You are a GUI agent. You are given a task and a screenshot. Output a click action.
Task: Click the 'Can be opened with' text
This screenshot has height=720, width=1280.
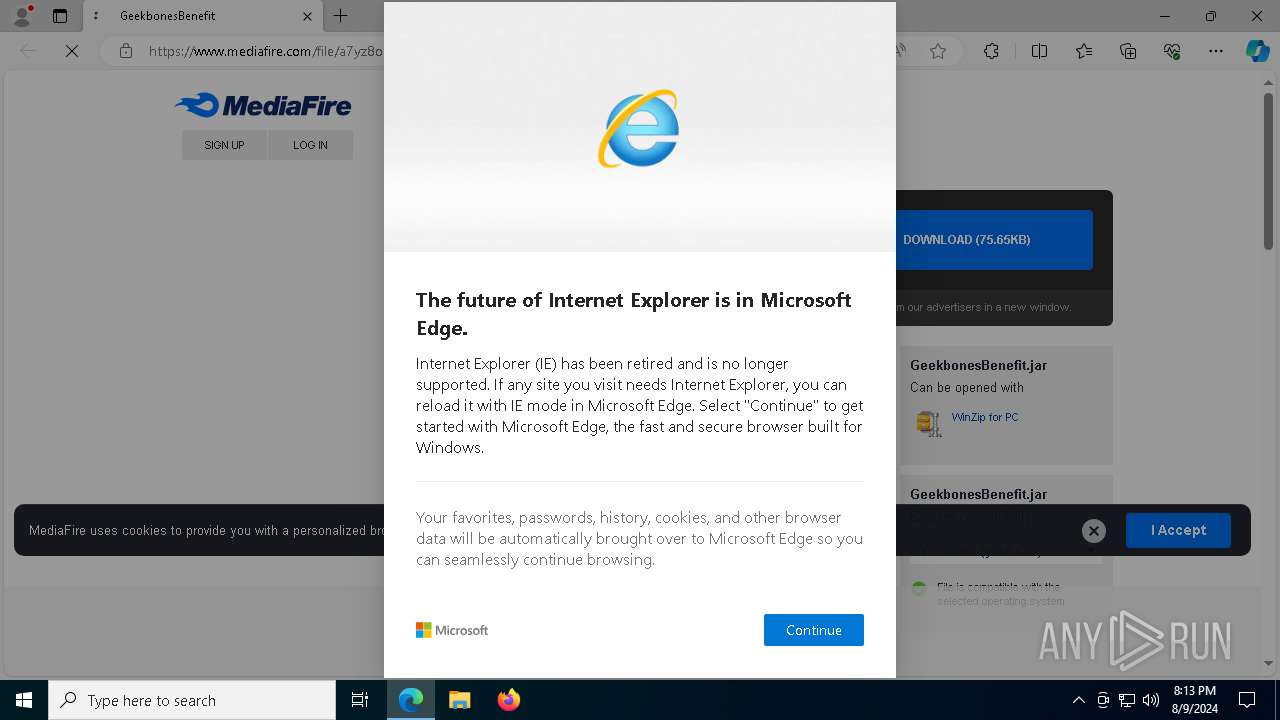[x=966, y=387]
